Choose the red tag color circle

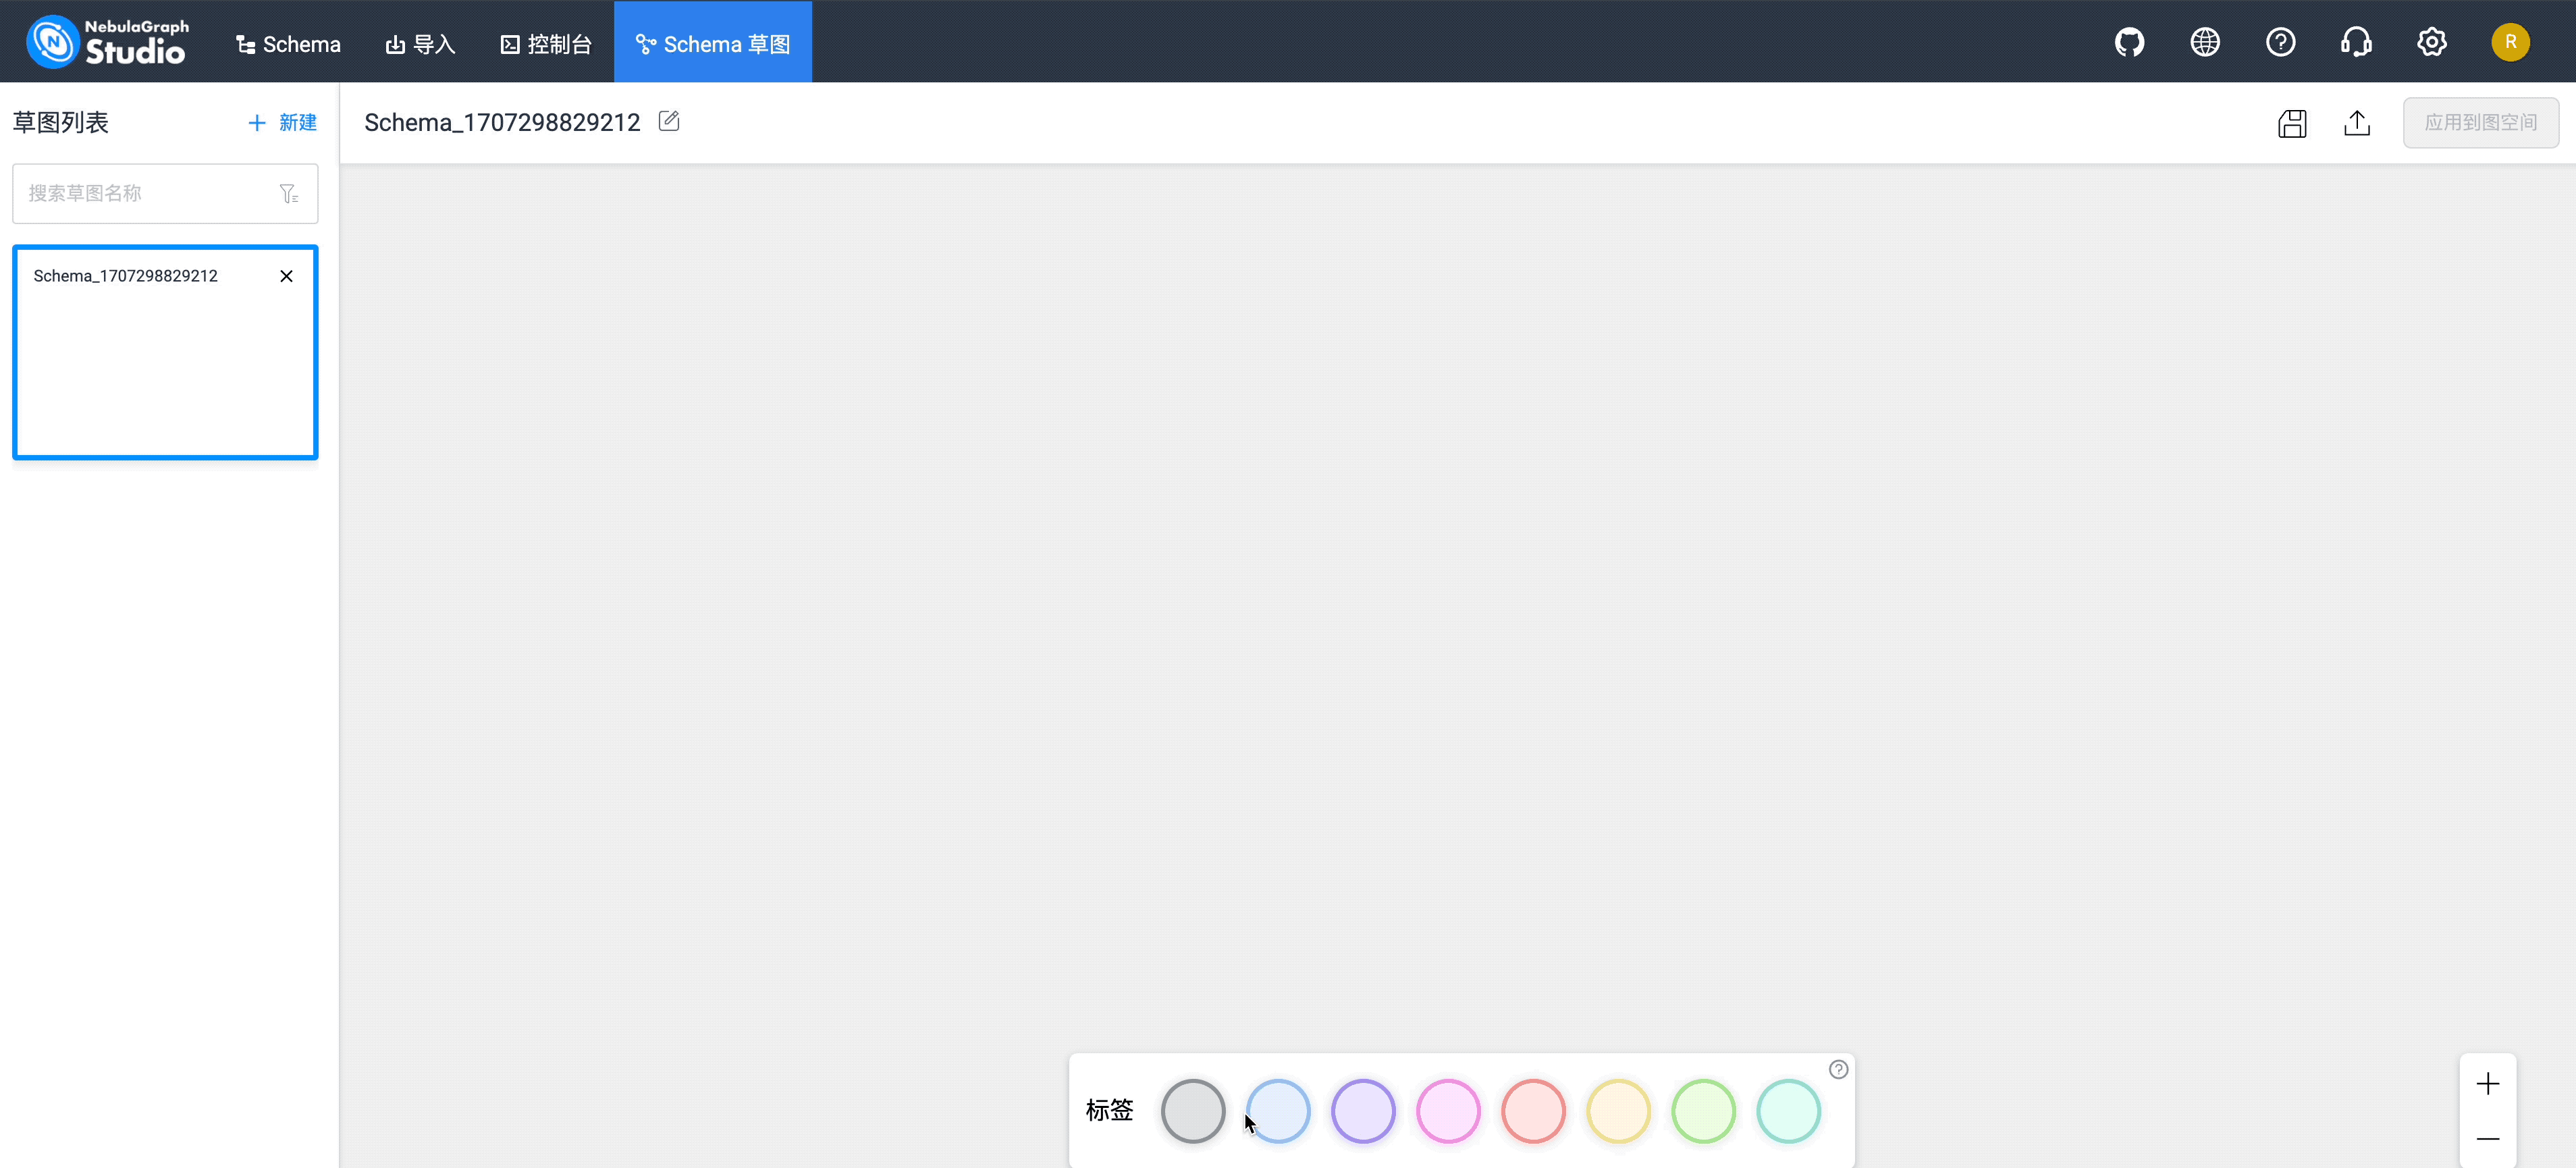coord(1532,1110)
